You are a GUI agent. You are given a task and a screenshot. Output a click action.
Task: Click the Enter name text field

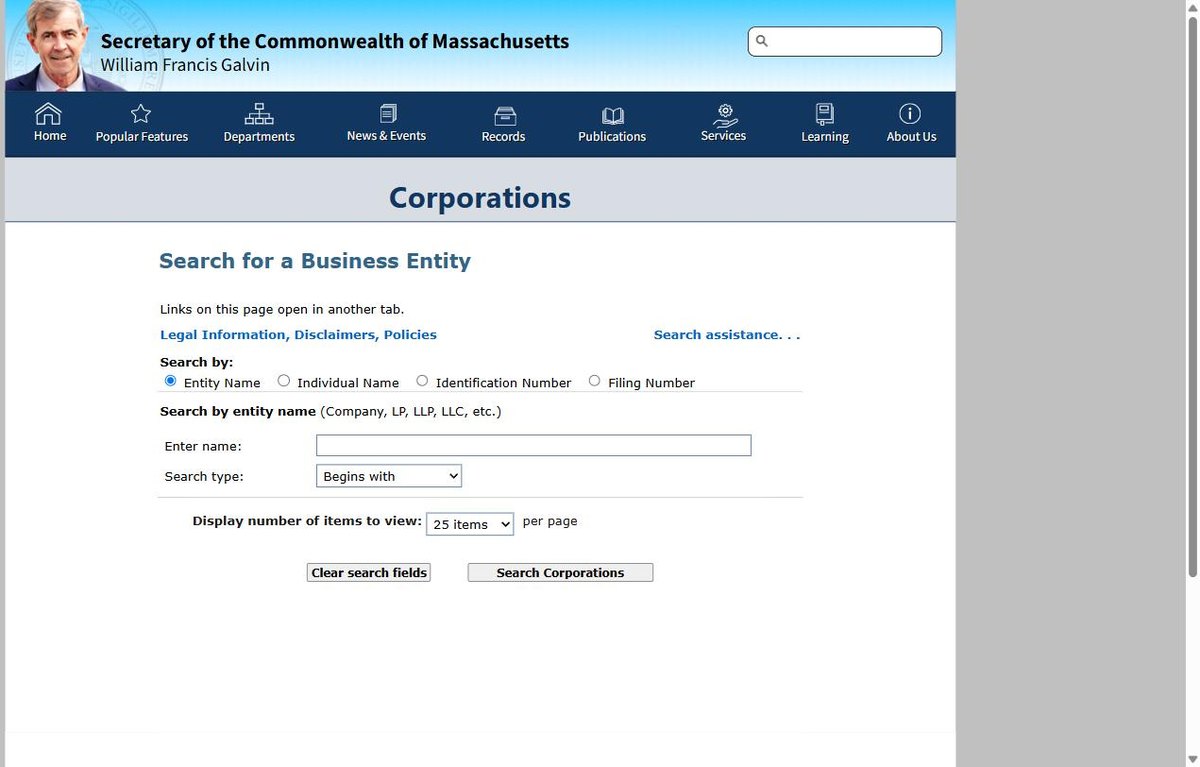click(x=534, y=445)
